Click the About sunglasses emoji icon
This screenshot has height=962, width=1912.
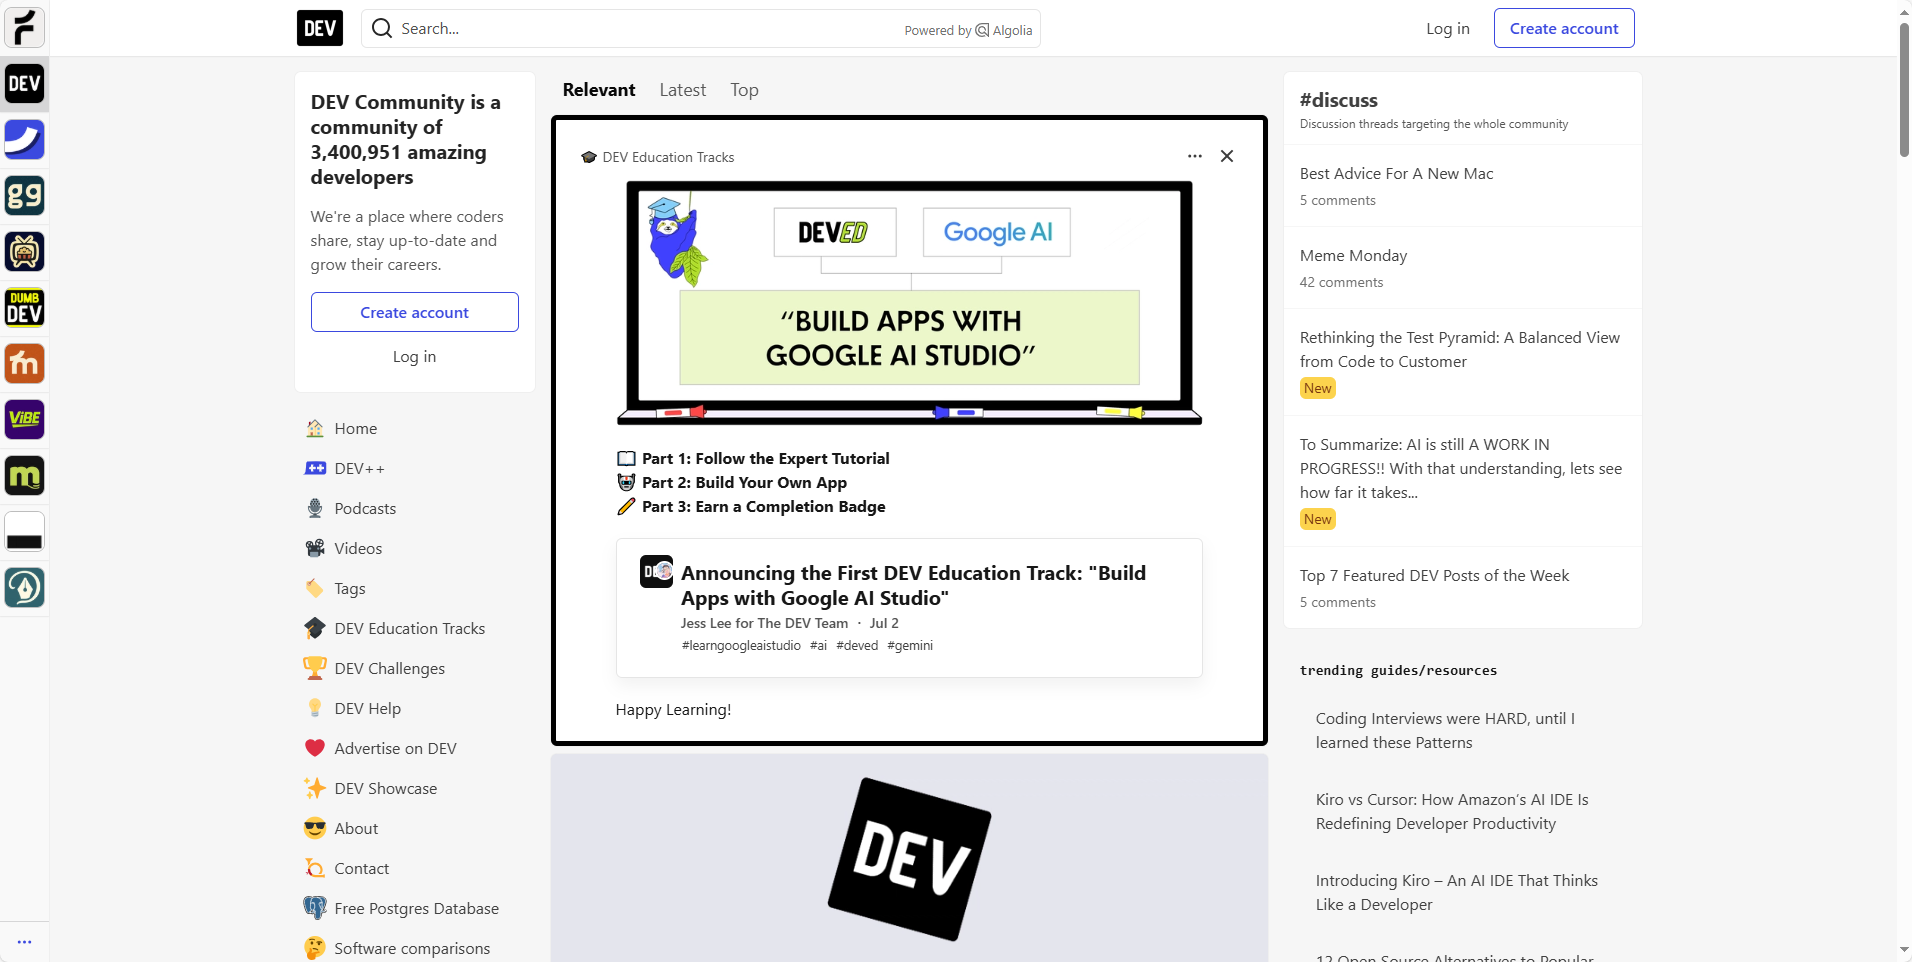click(315, 828)
